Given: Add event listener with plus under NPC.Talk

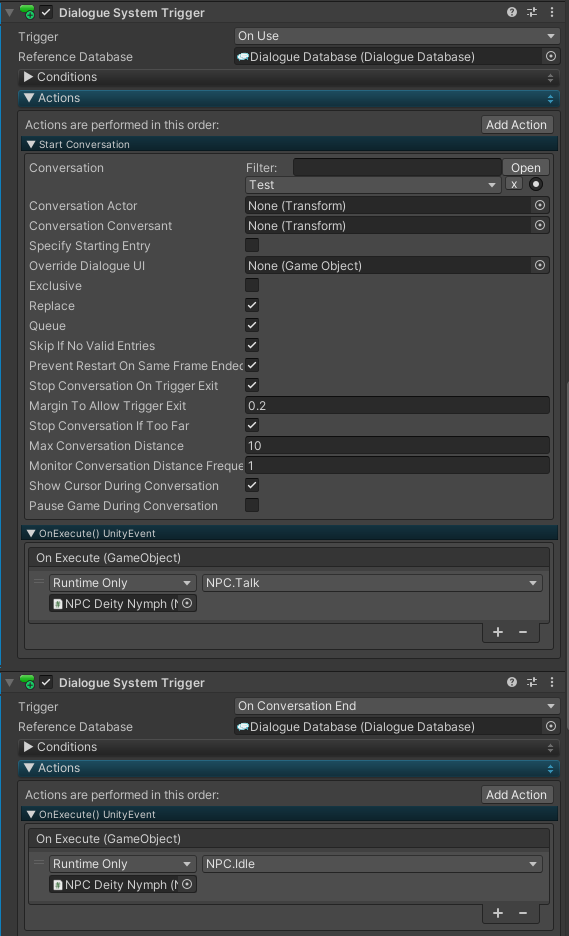Looking at the screenshot, I should tap(498, 632).
